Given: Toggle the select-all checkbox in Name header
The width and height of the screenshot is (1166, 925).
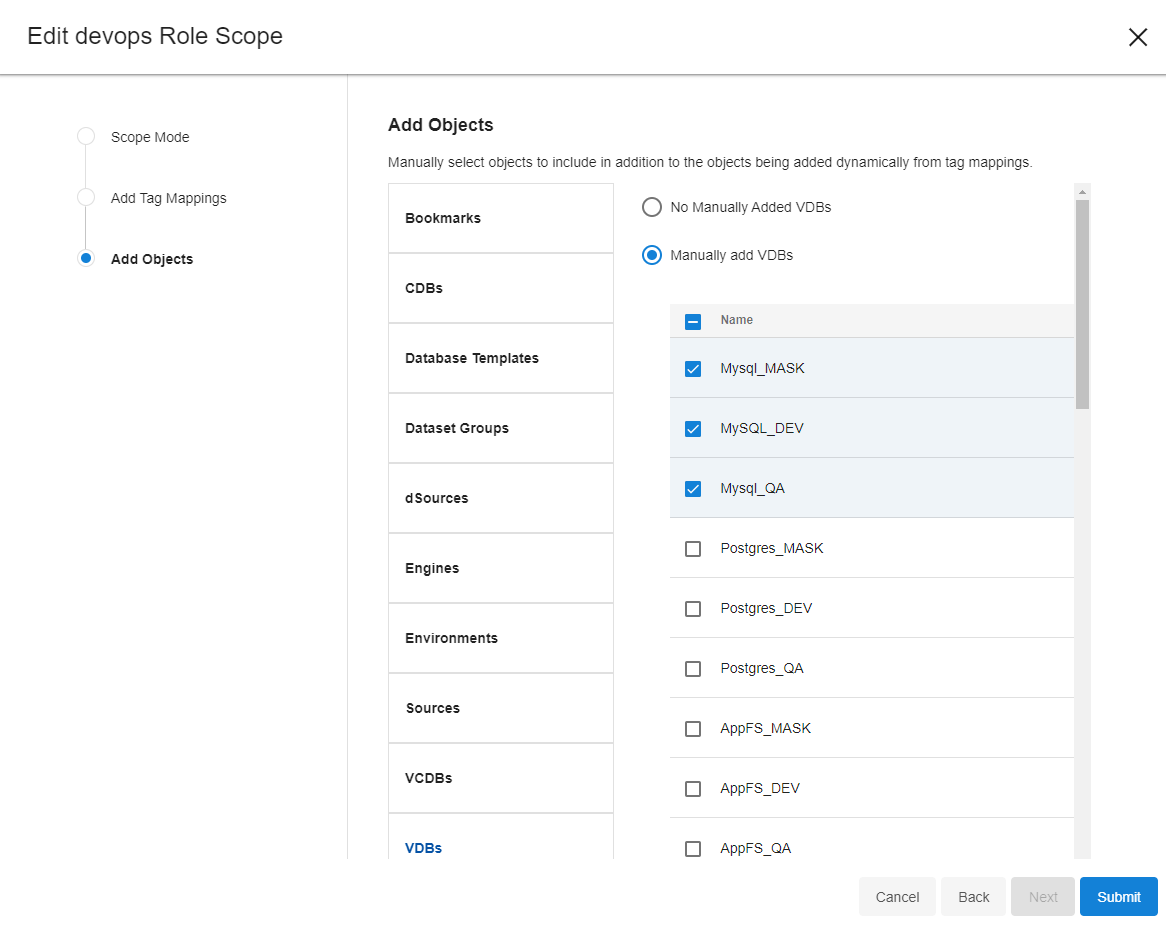Looking at the screenshot, I should click(x=693, y=321).
